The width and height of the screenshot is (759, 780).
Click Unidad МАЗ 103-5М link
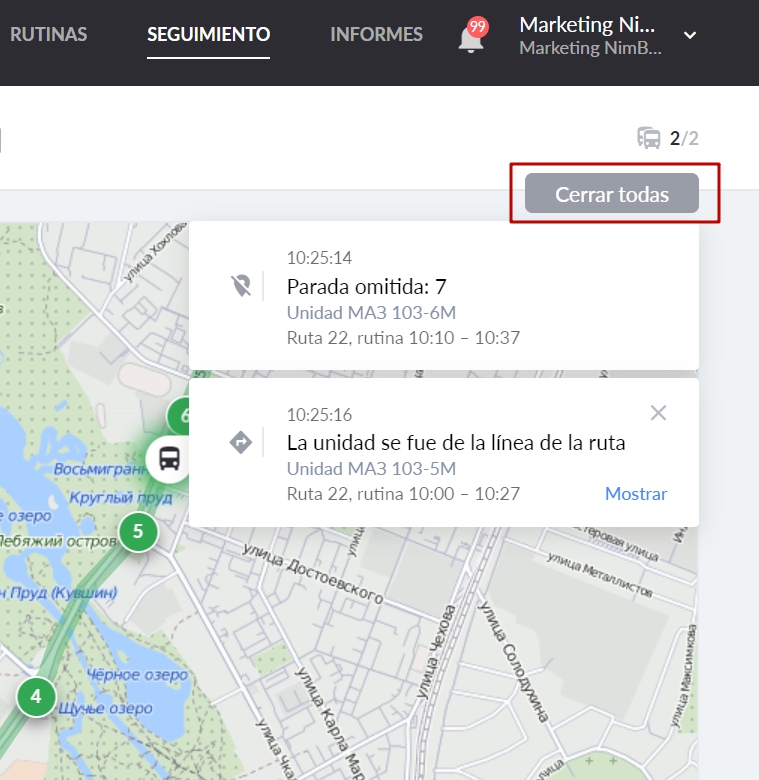pyautogui.click(x=371, y=469)
